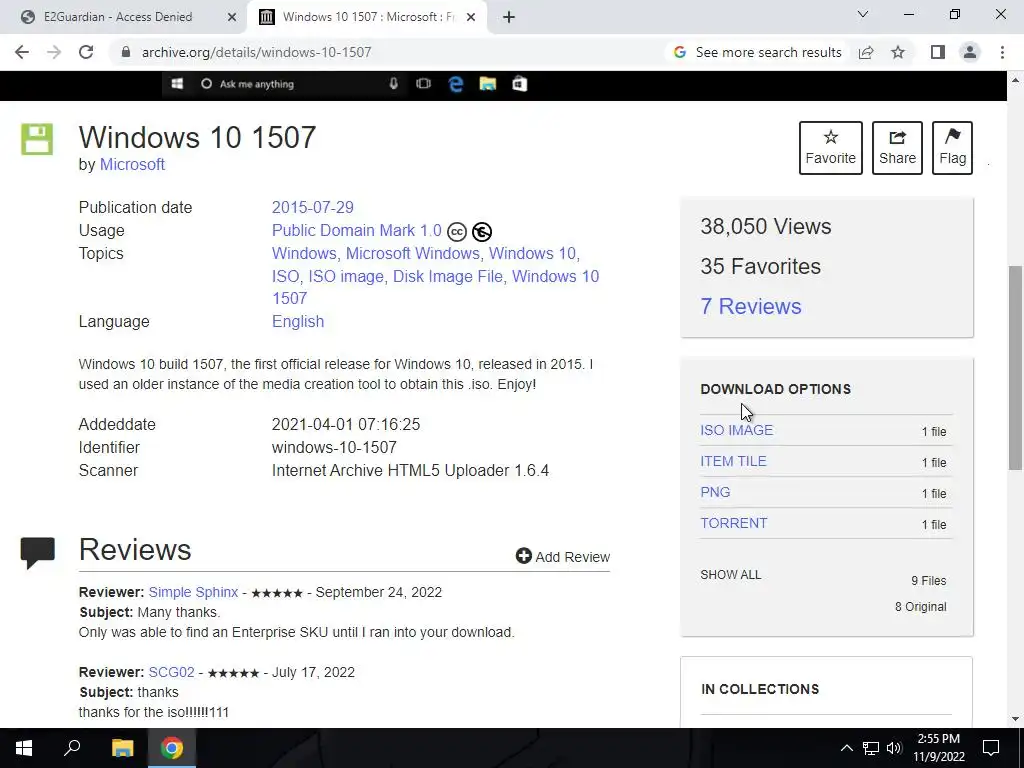Download the ISO IMAGE option

point(737,430)
